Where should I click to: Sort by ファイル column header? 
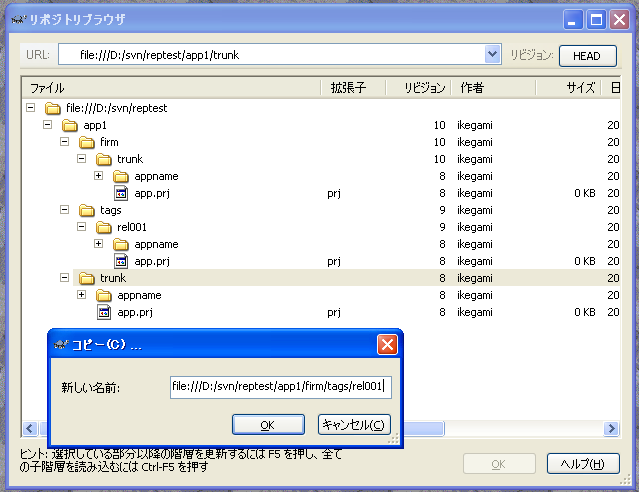coord(171,88)
